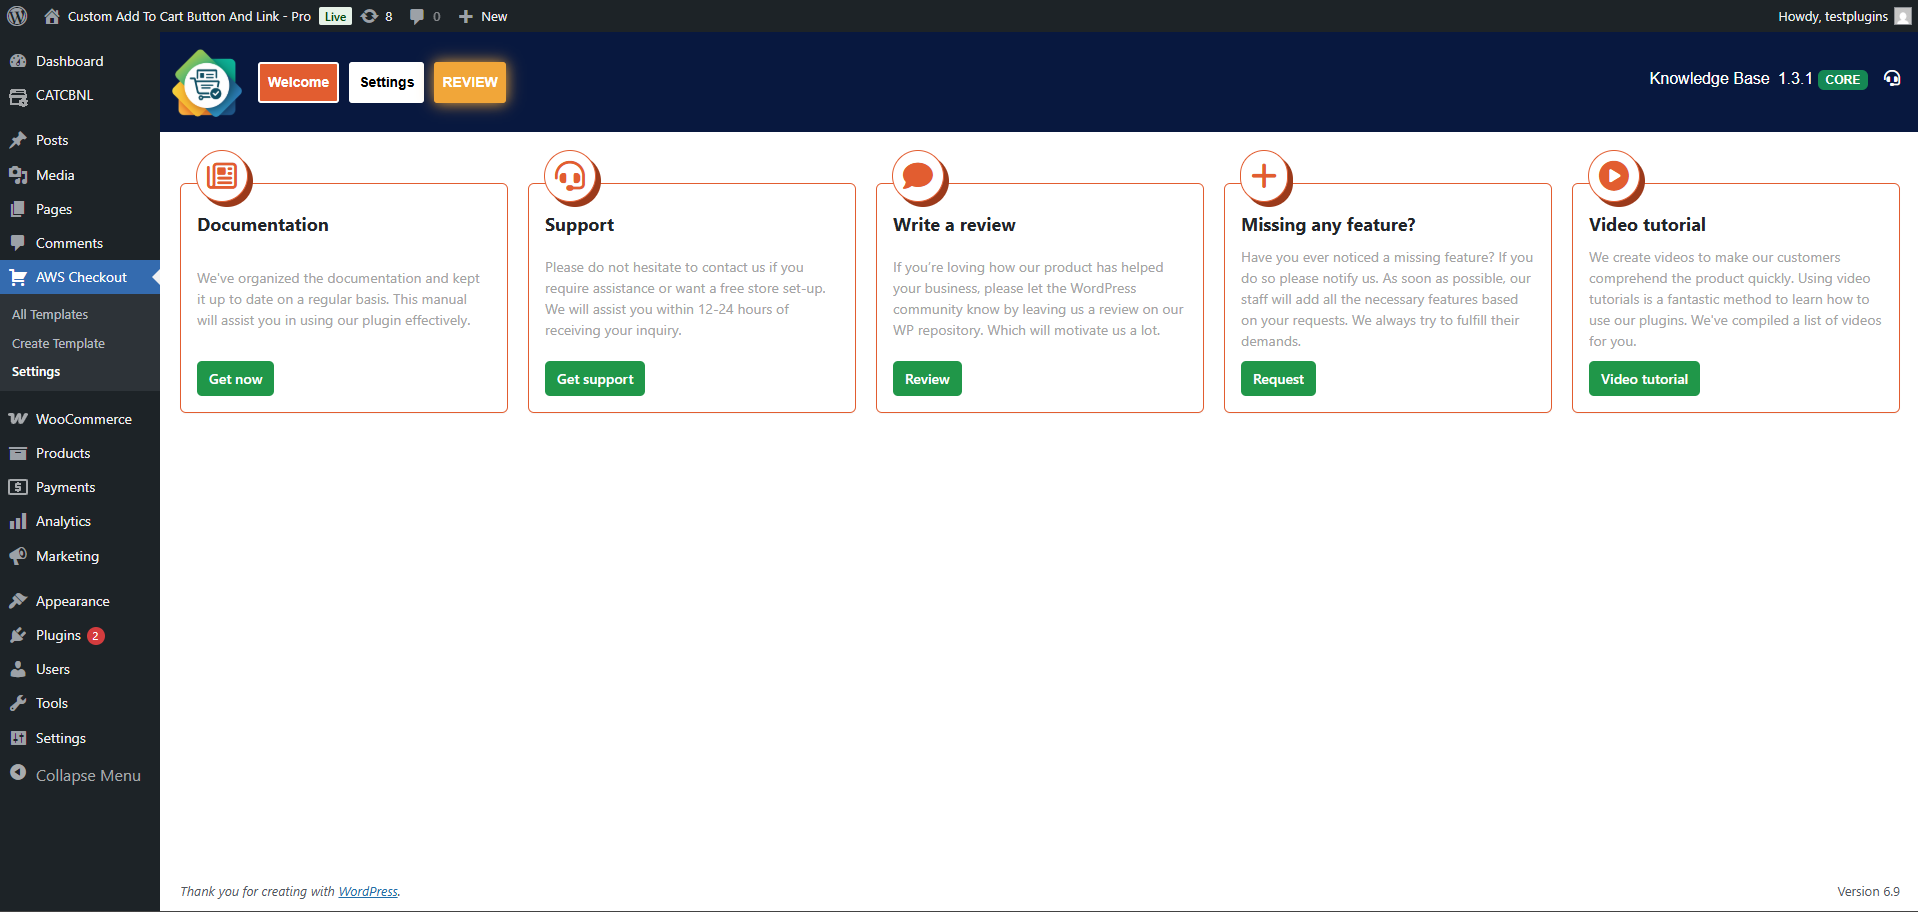The width and height of the screenshot is (1918, 912).
Task: Click the WooCommerce logo icon
Action: click(18, 419)
